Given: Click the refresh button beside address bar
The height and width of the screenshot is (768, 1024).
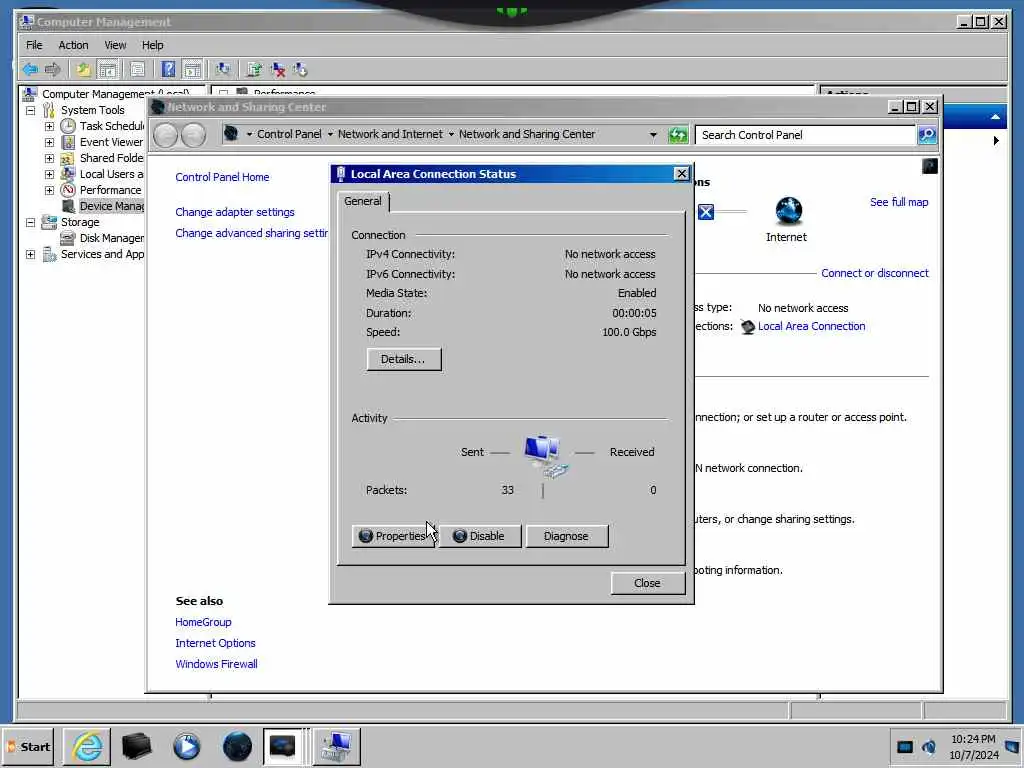Looking at the screenshot, I should (678, 135).
